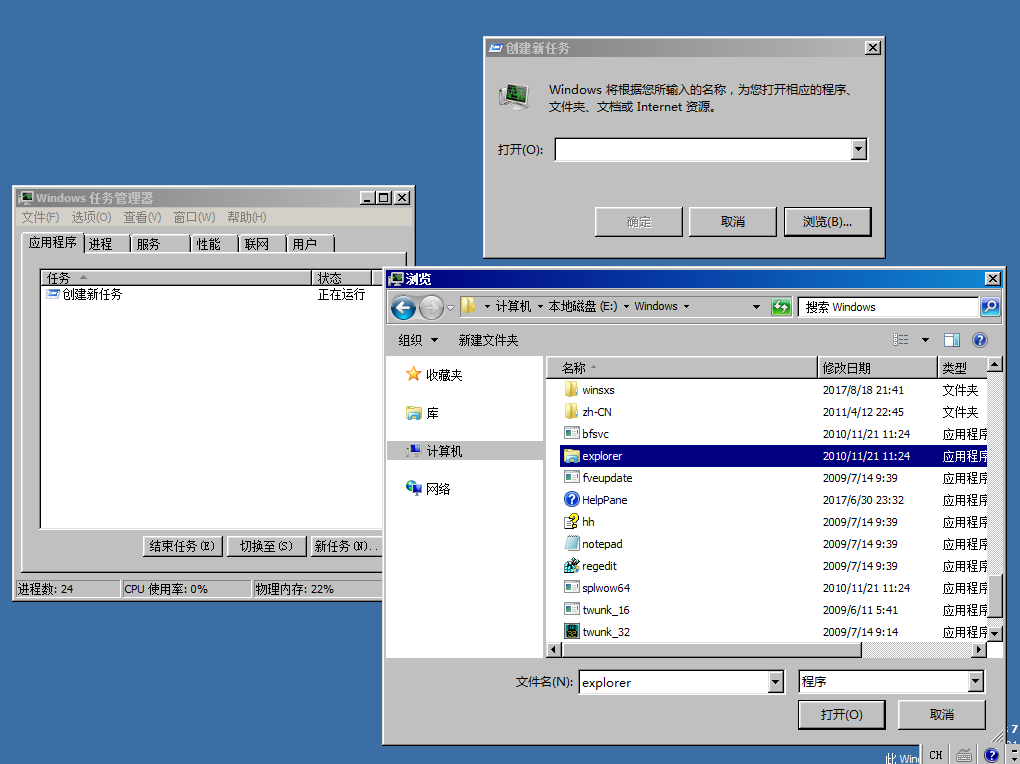Click the 新任务 button in Task Manager

(347, 546)
